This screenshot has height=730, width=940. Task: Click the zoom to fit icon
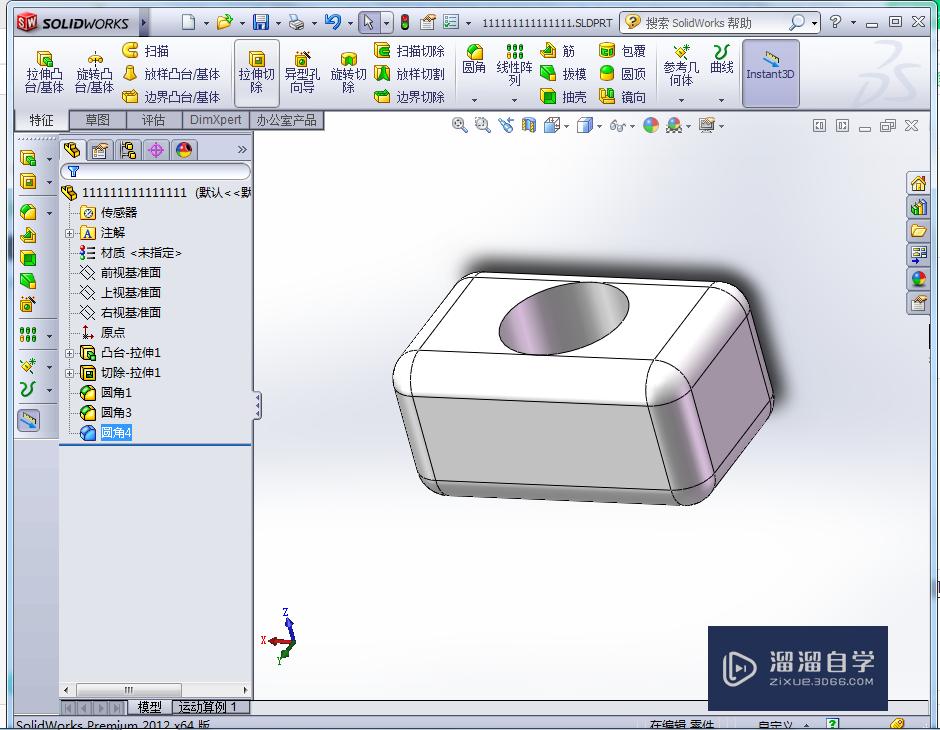tap(460, 126)
